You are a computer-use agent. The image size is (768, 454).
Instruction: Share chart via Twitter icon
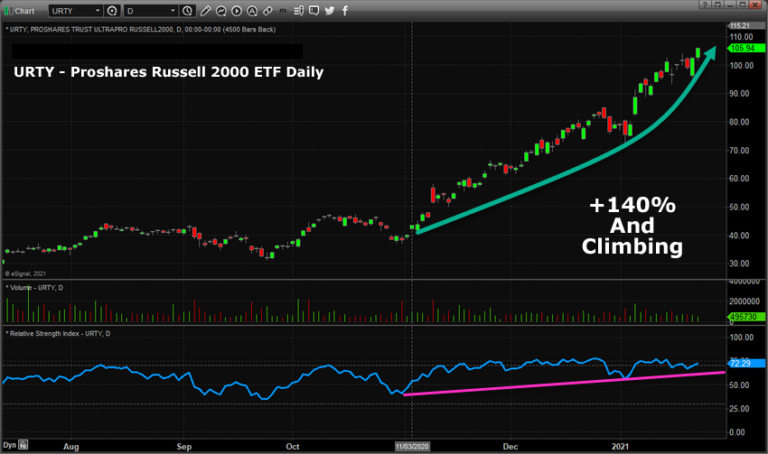tap(330, 11)
